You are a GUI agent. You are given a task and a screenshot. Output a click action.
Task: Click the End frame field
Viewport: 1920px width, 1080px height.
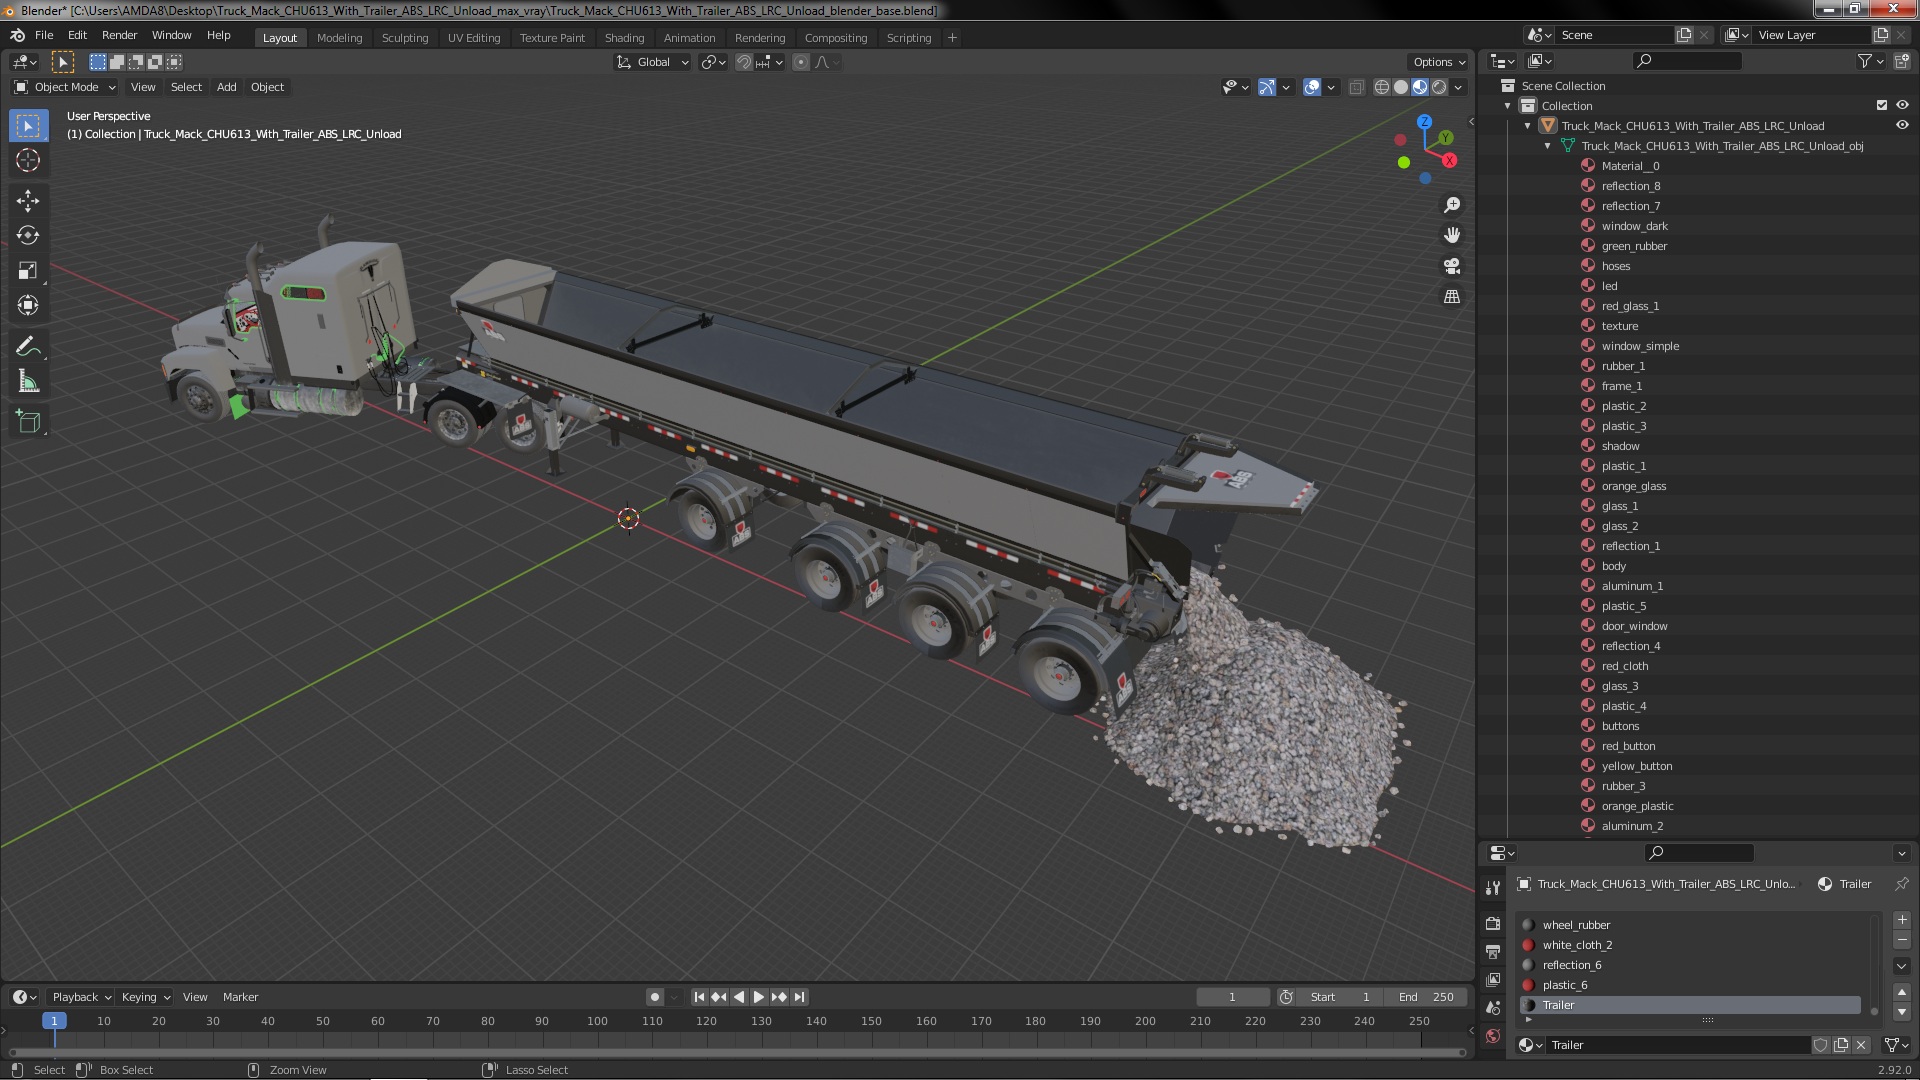(1428, 997)
